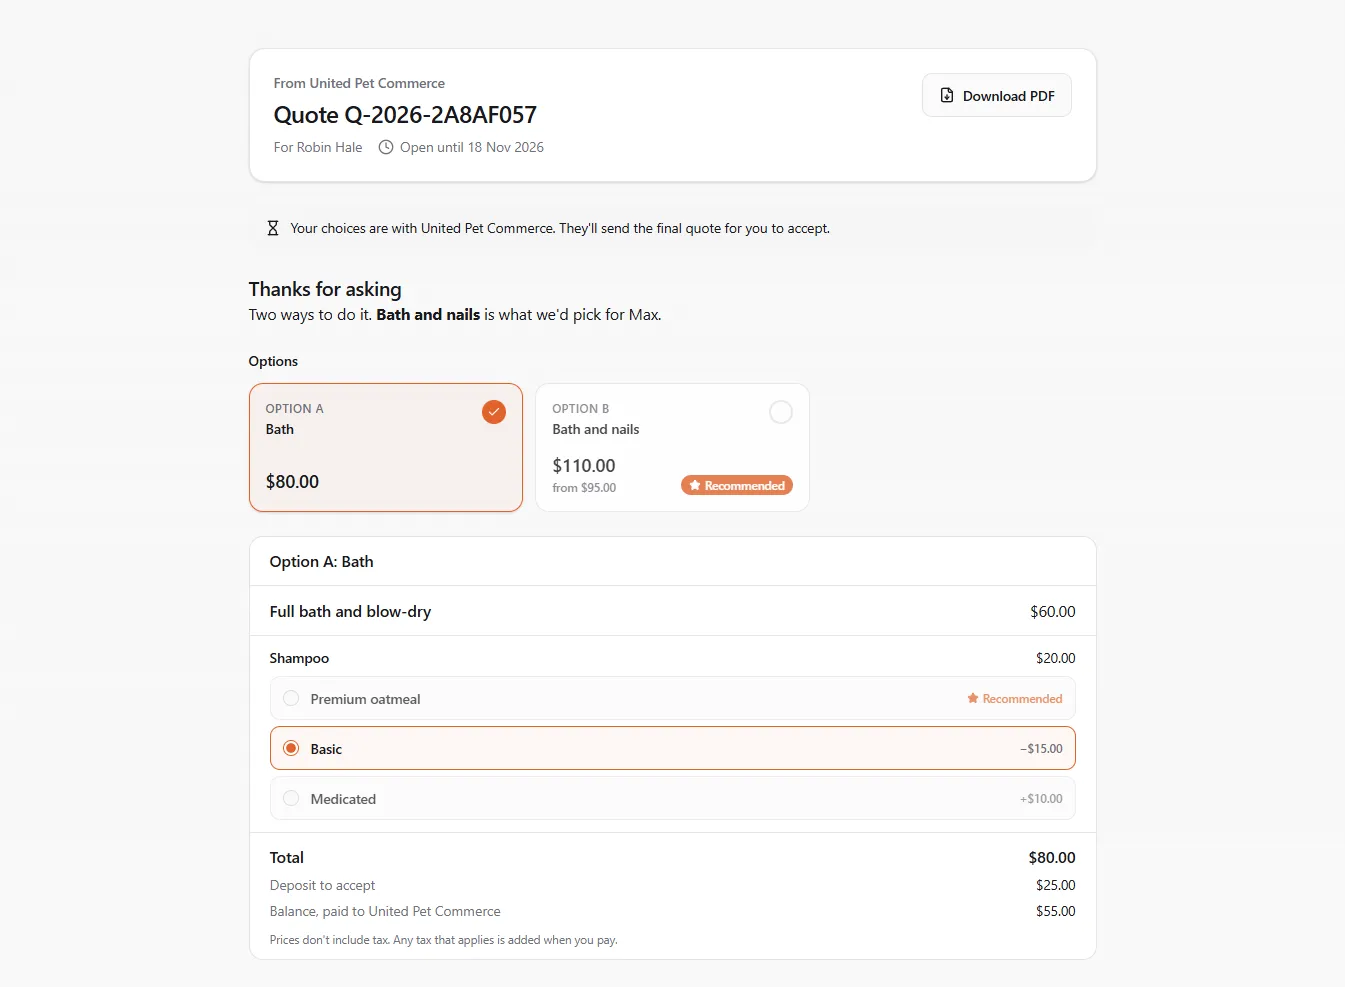Click the hourglass icon in the status notice

point(272,228)
